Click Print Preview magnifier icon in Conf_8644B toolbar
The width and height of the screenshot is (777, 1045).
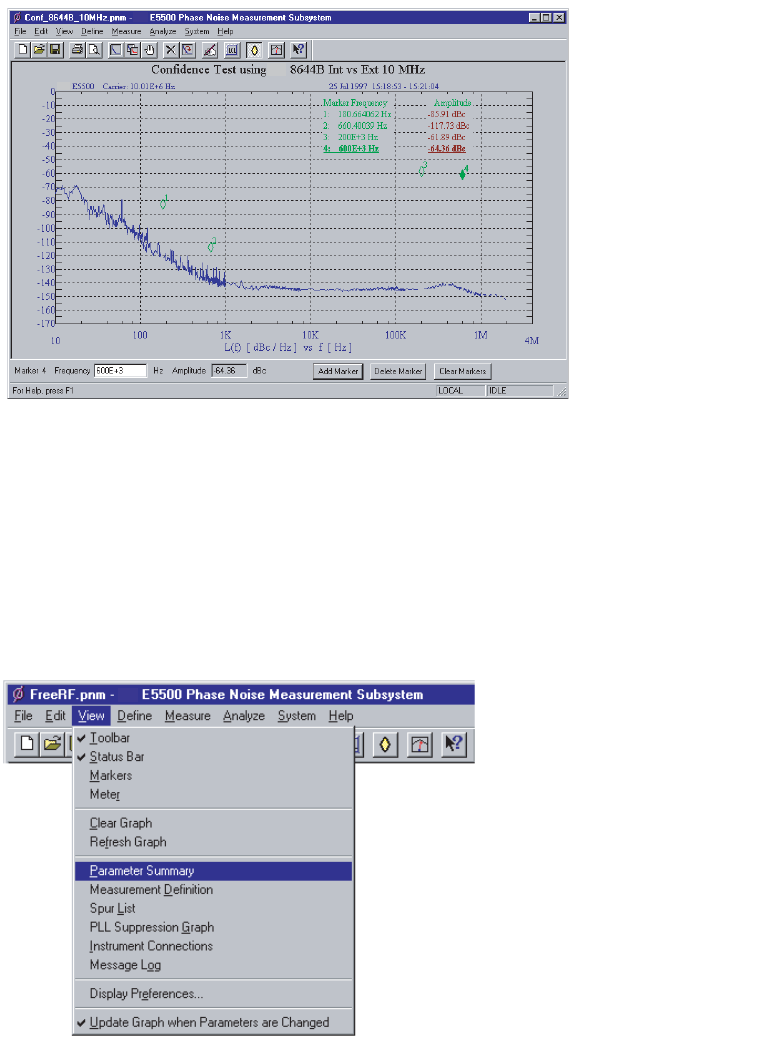(94, 49)
